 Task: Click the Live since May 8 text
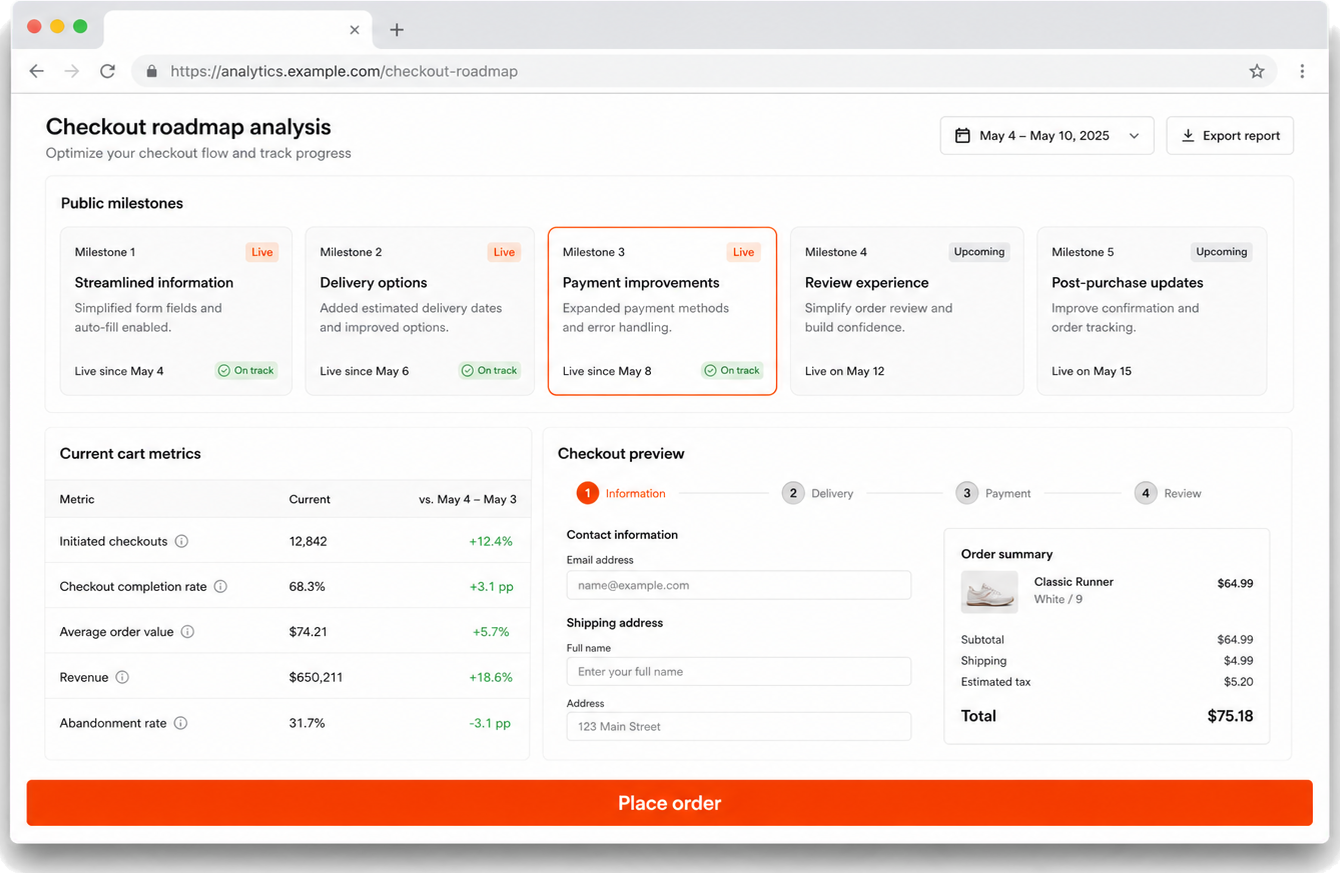pos(607,371)
